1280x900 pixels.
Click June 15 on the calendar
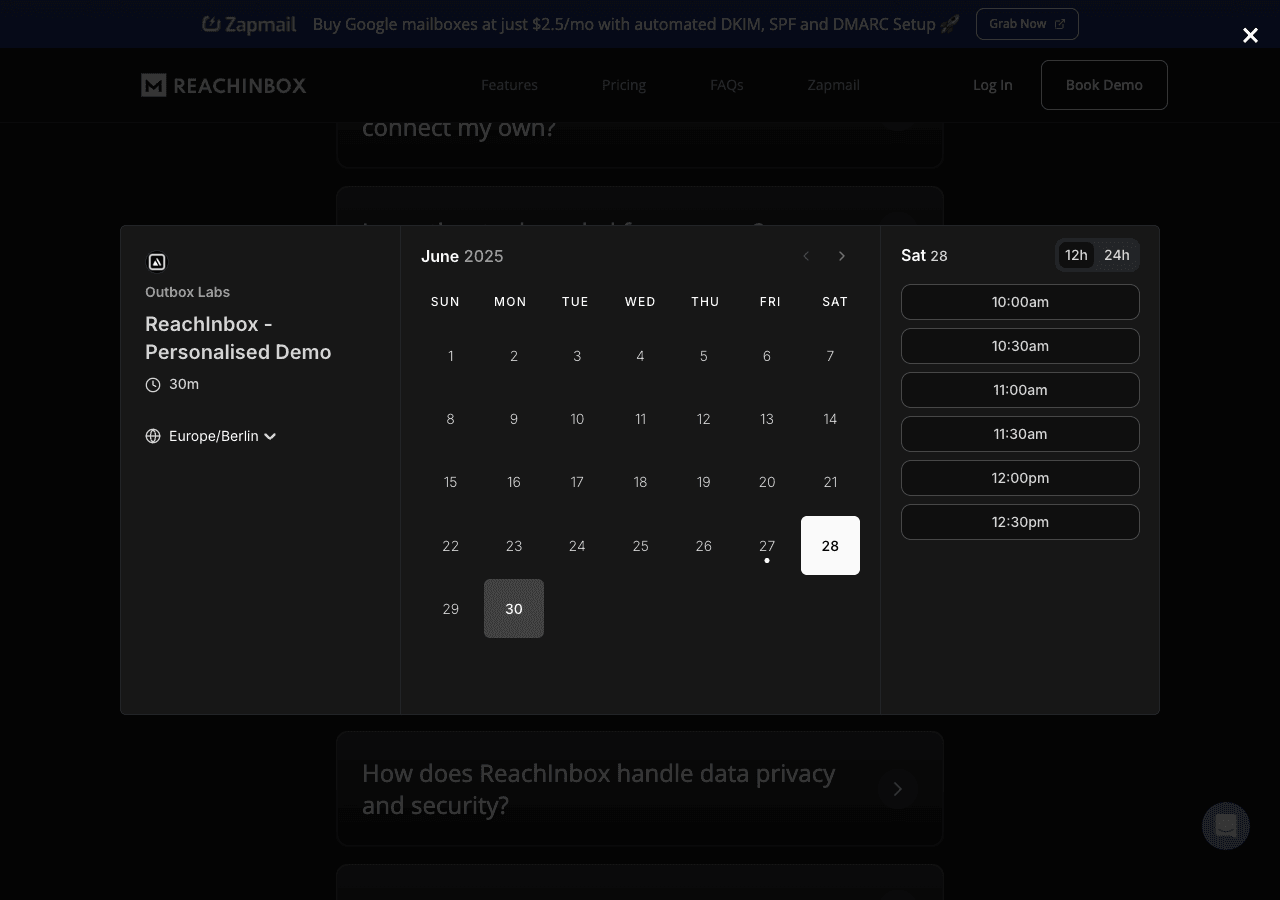[451, 482]
